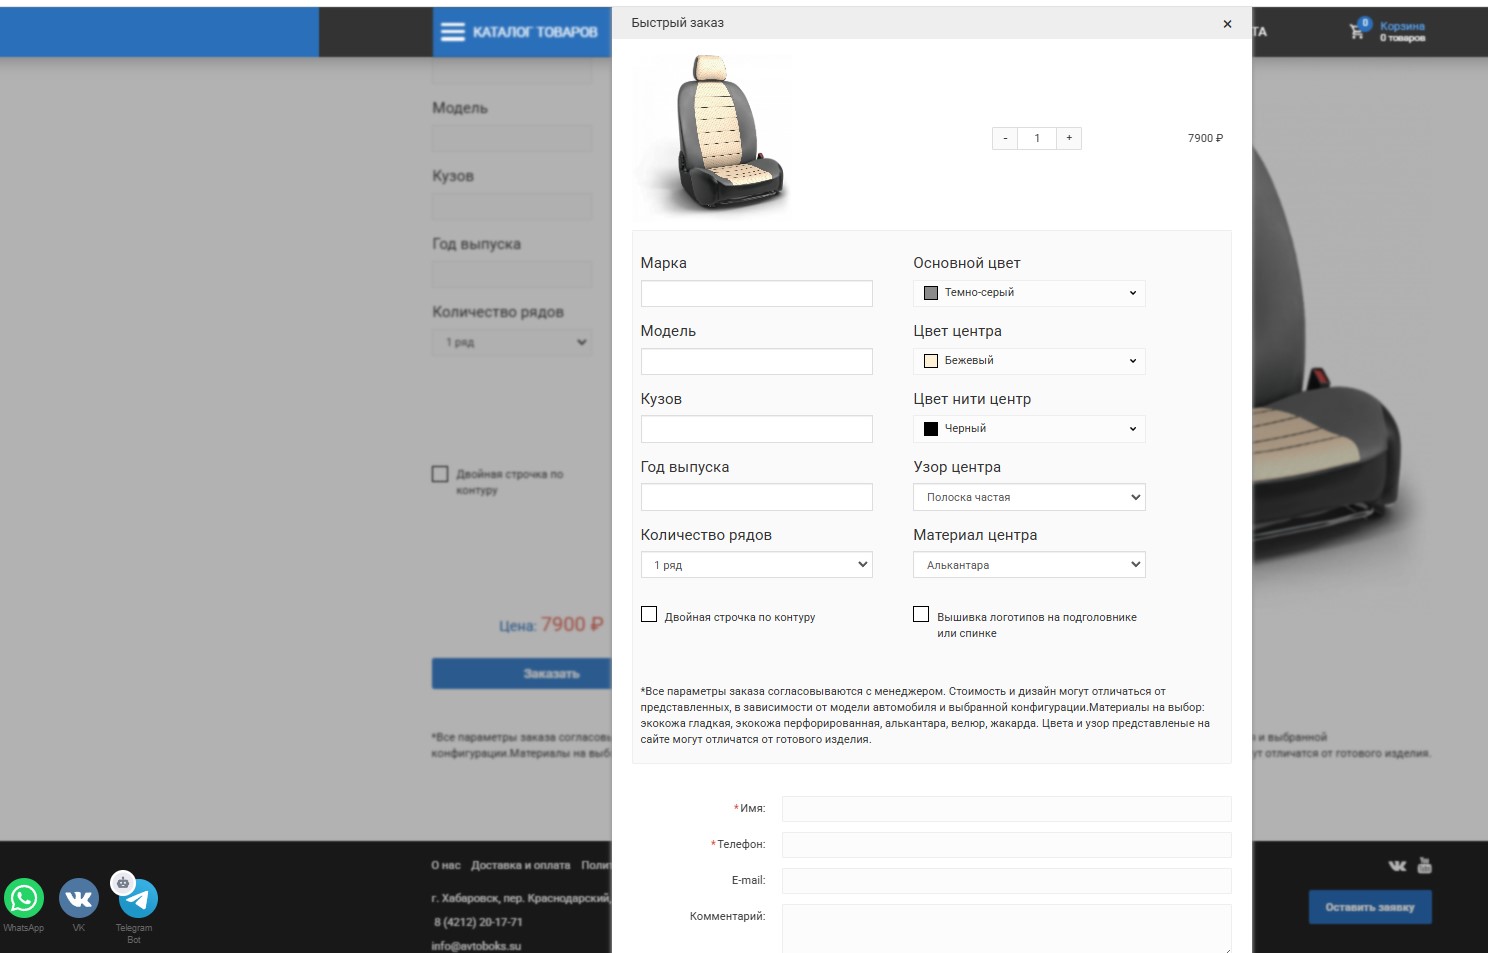
Task: Expand the Материал центра dropdown
Action: tap(1029, 565)
